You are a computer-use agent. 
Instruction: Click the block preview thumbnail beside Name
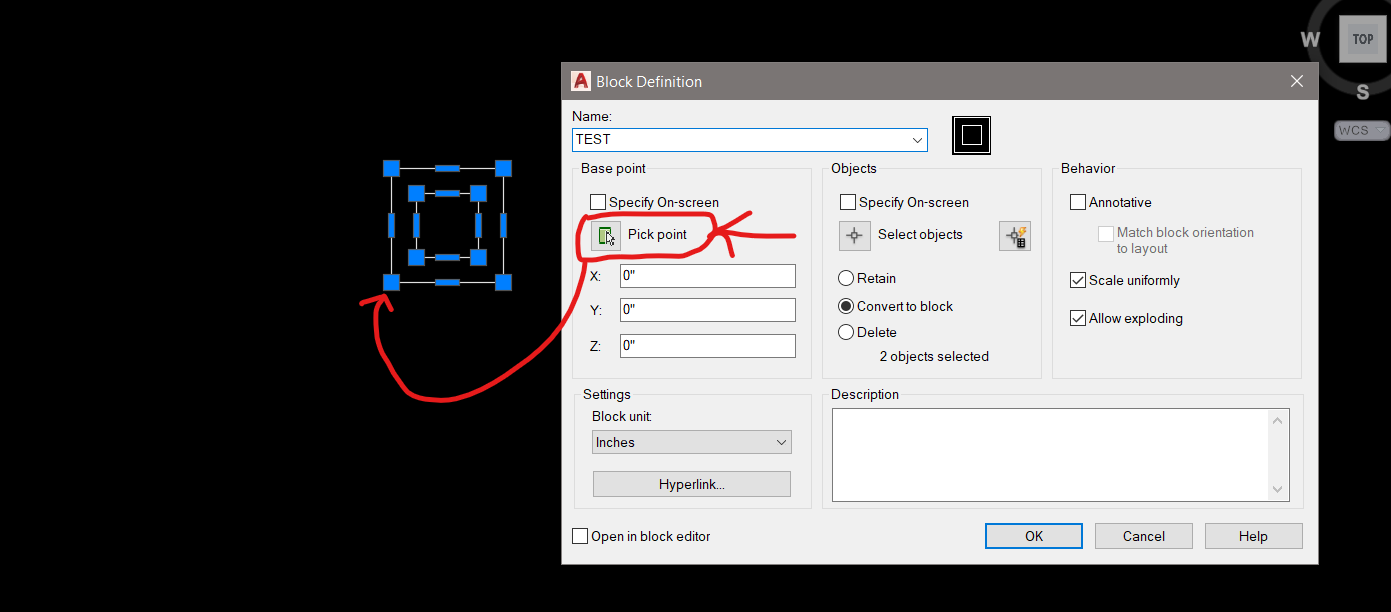coord(970,135)
